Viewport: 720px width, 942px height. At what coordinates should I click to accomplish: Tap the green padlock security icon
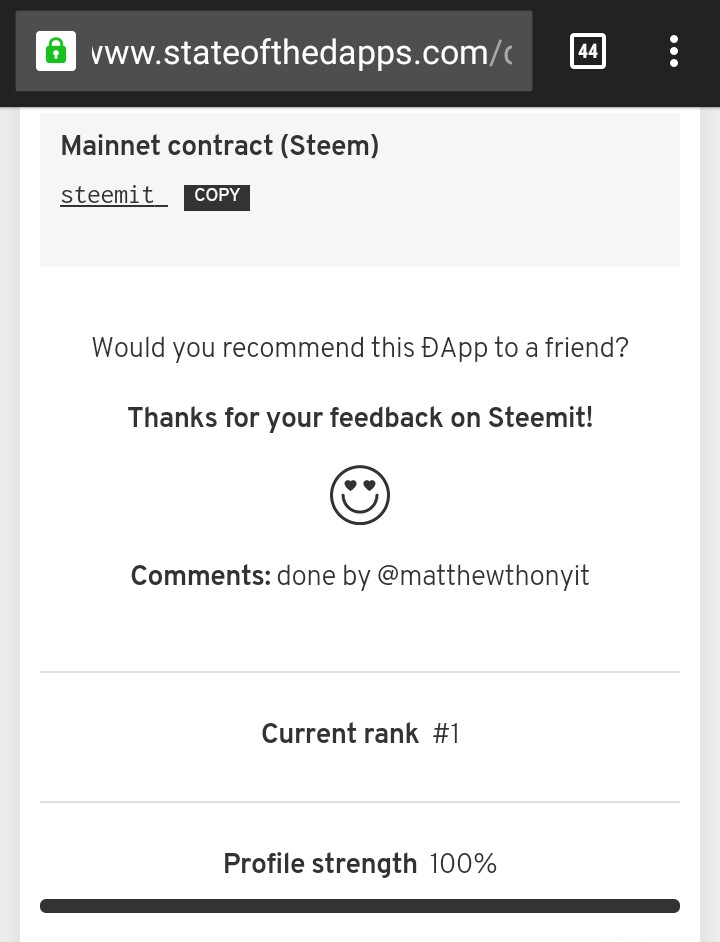click(56, 51)
